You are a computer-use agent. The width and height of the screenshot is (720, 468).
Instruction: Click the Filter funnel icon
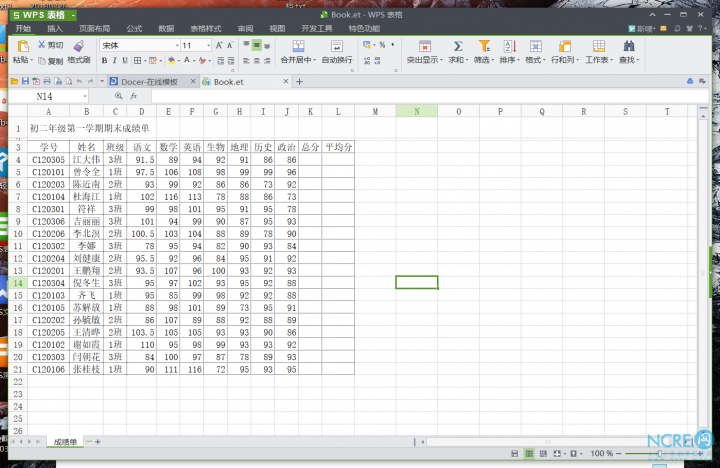484,46
